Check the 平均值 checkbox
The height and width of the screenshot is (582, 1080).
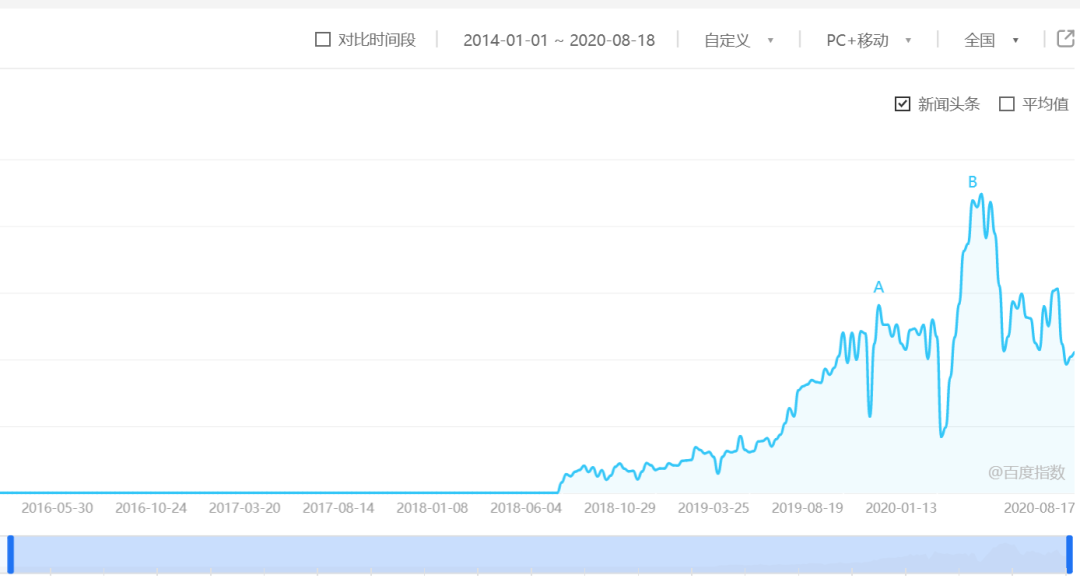1007,104
